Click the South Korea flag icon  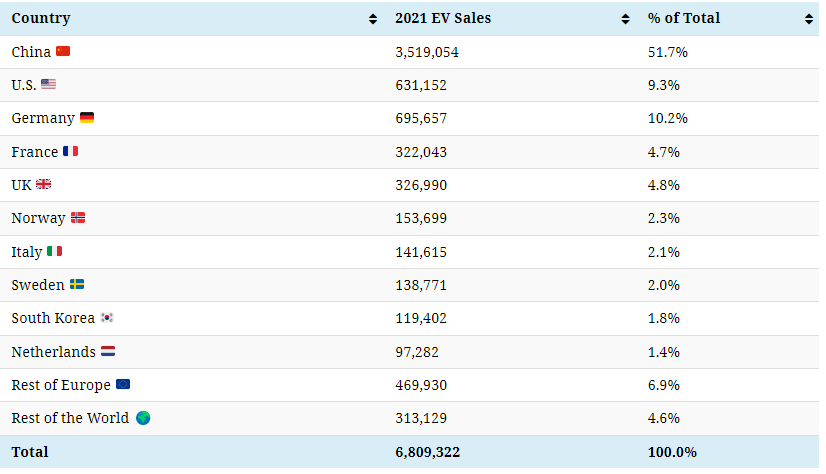pos(107,318)
